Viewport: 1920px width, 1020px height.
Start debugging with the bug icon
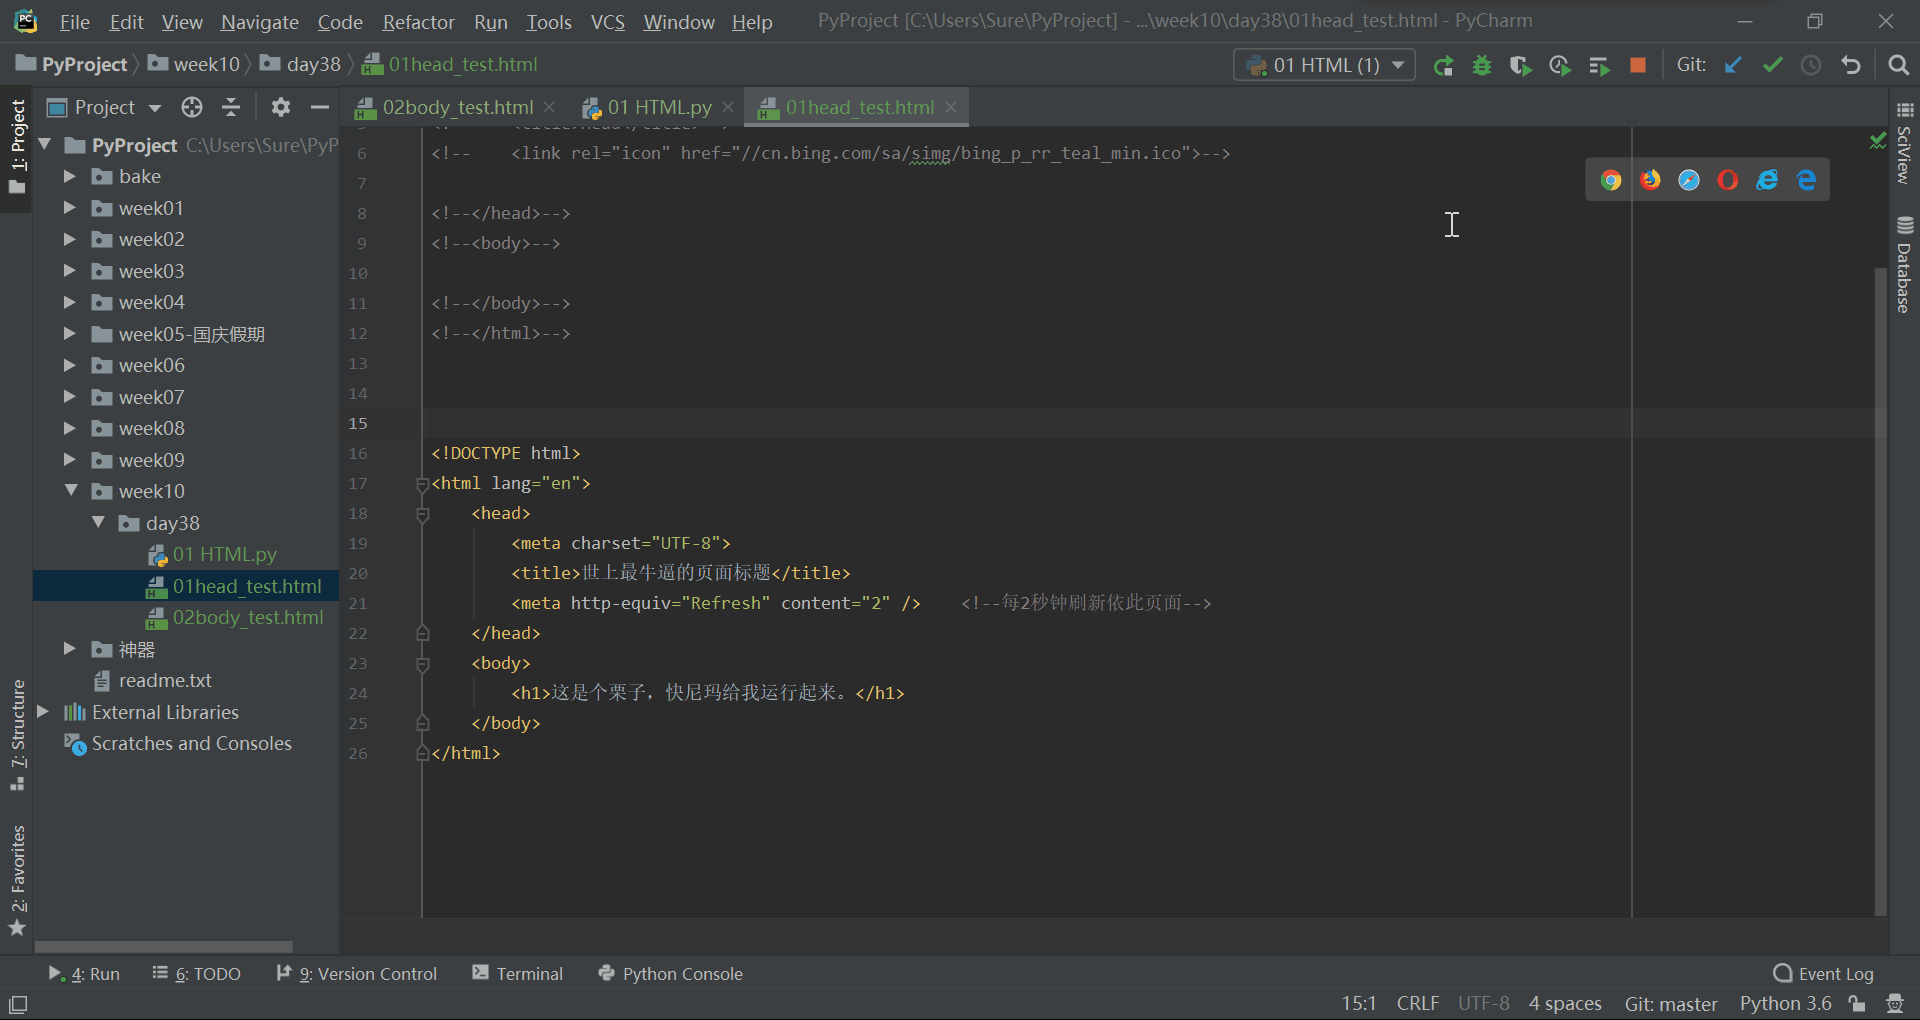click(x=1483, y=64)
